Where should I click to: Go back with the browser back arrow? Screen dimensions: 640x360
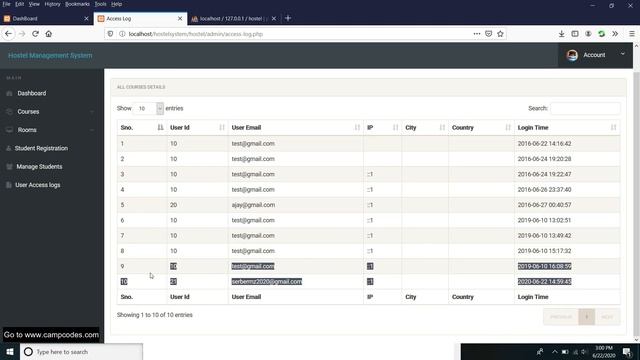pos(8,34)
